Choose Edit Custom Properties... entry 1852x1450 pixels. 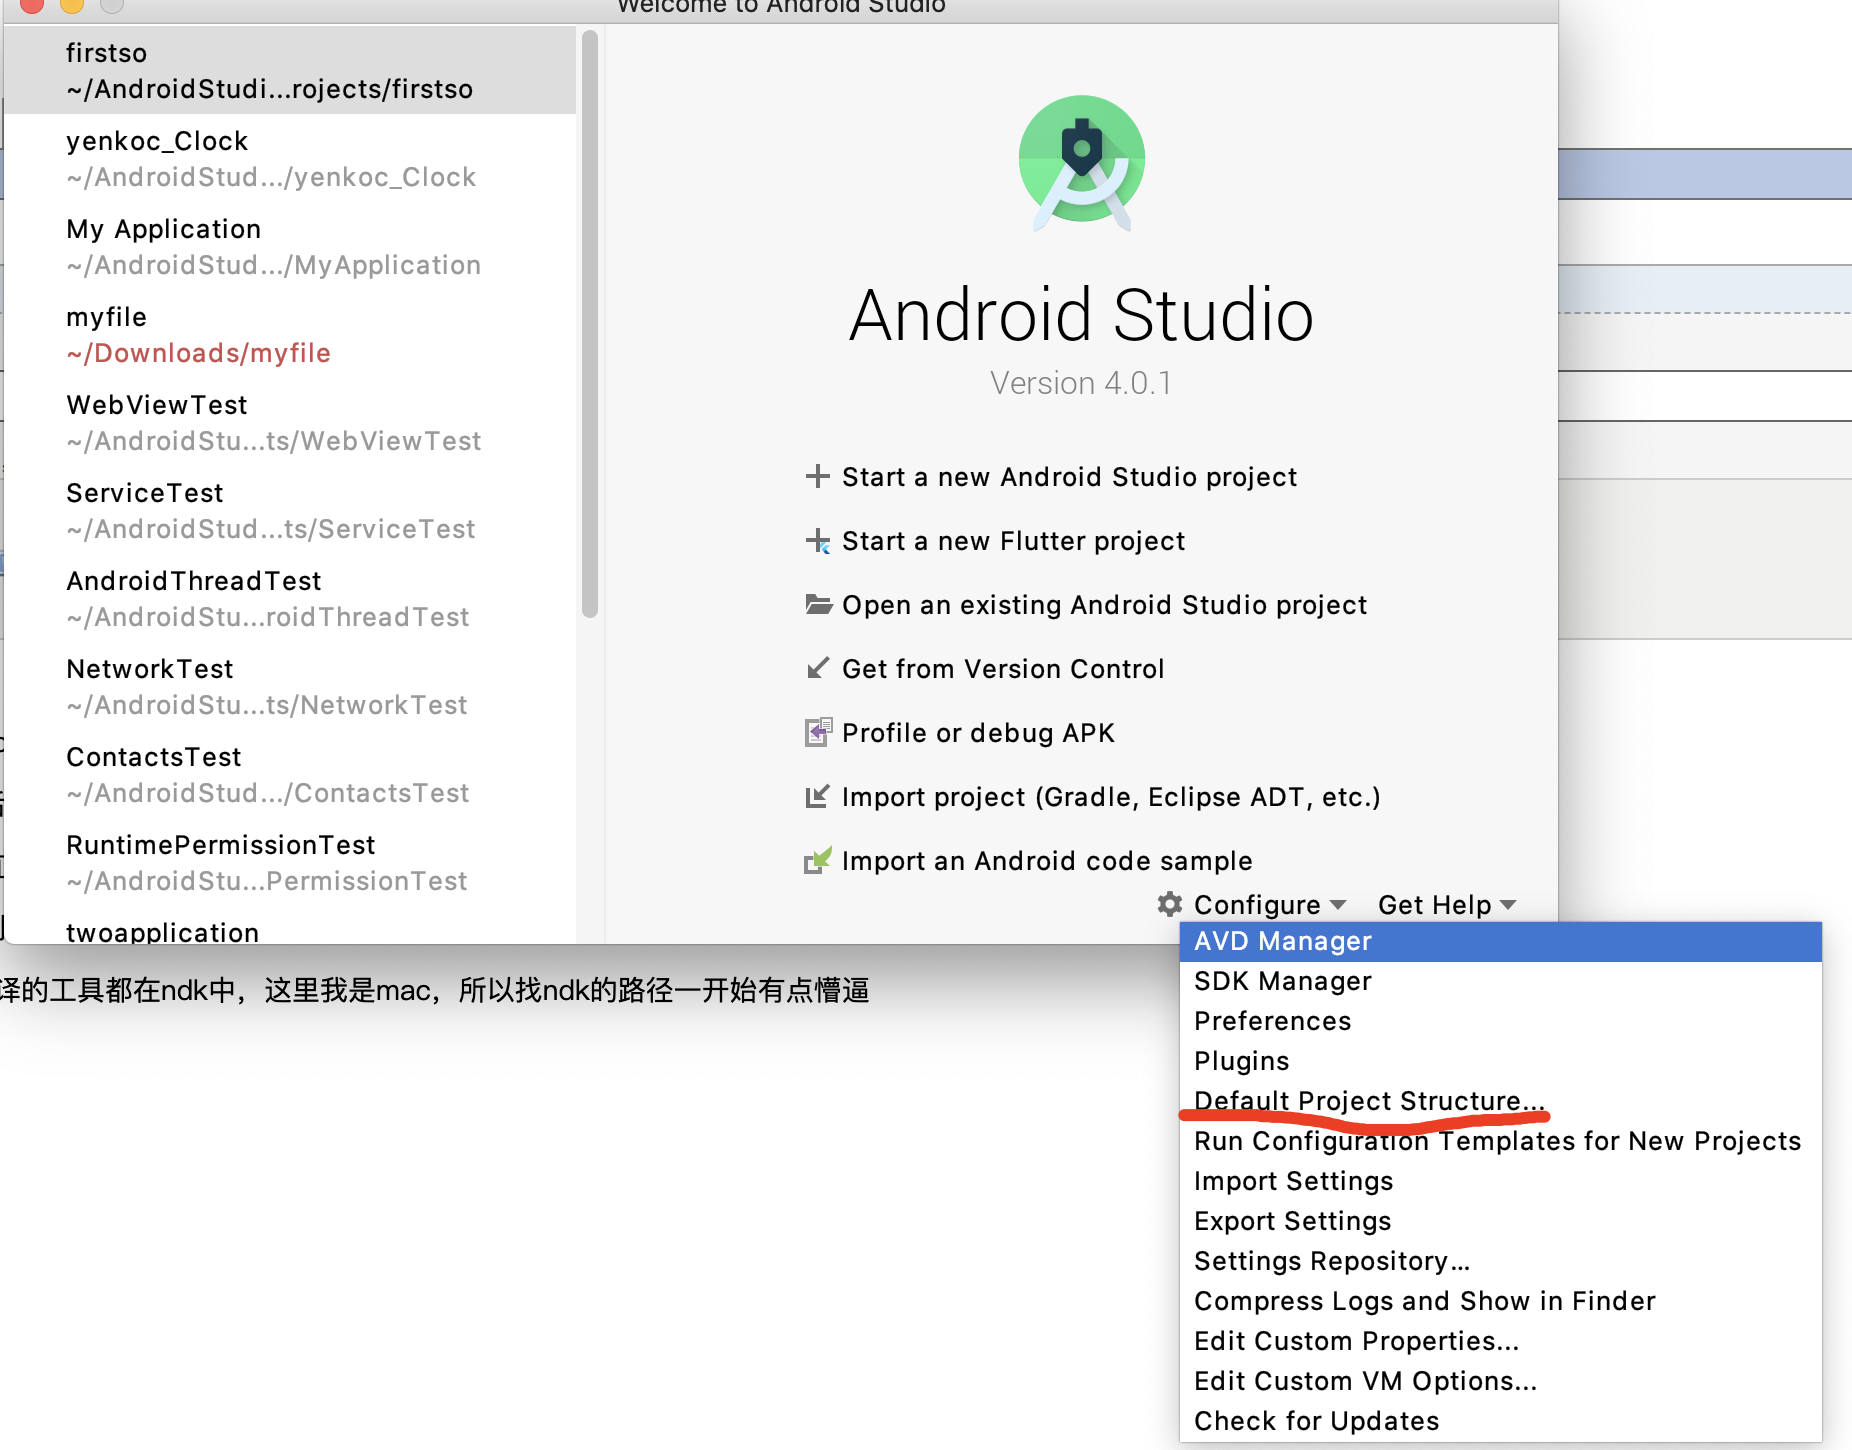coord(1500,1342)
